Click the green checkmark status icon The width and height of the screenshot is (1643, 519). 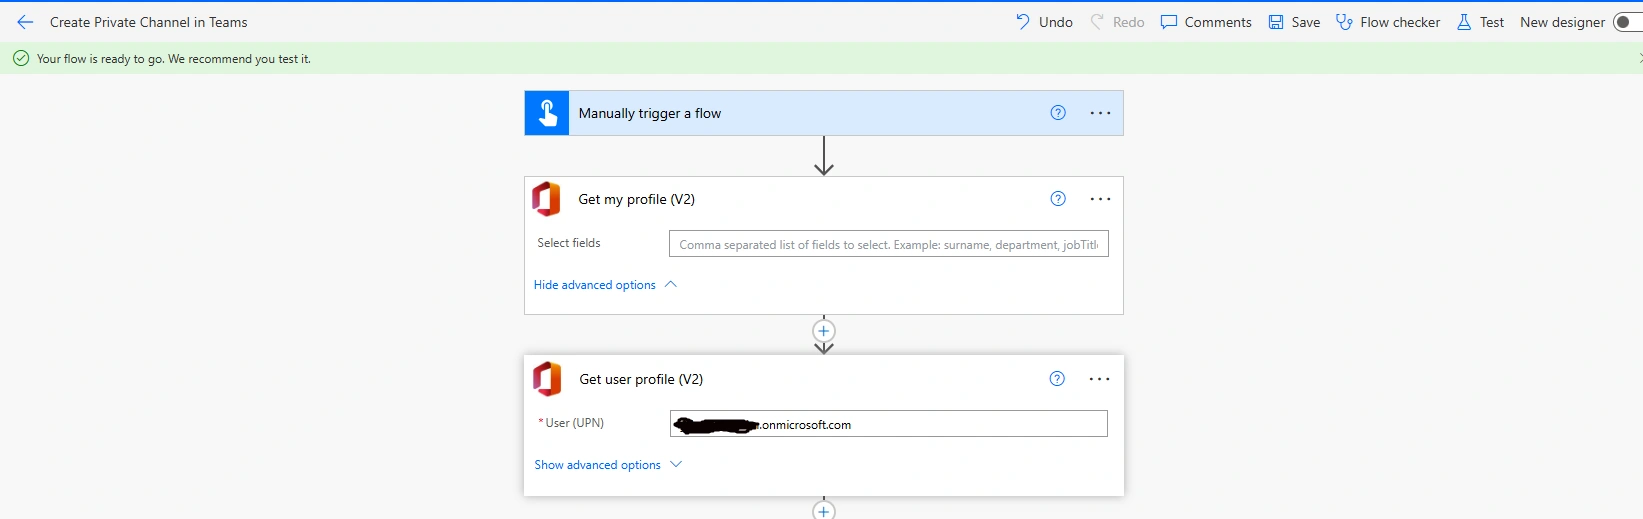click(21, 59)
